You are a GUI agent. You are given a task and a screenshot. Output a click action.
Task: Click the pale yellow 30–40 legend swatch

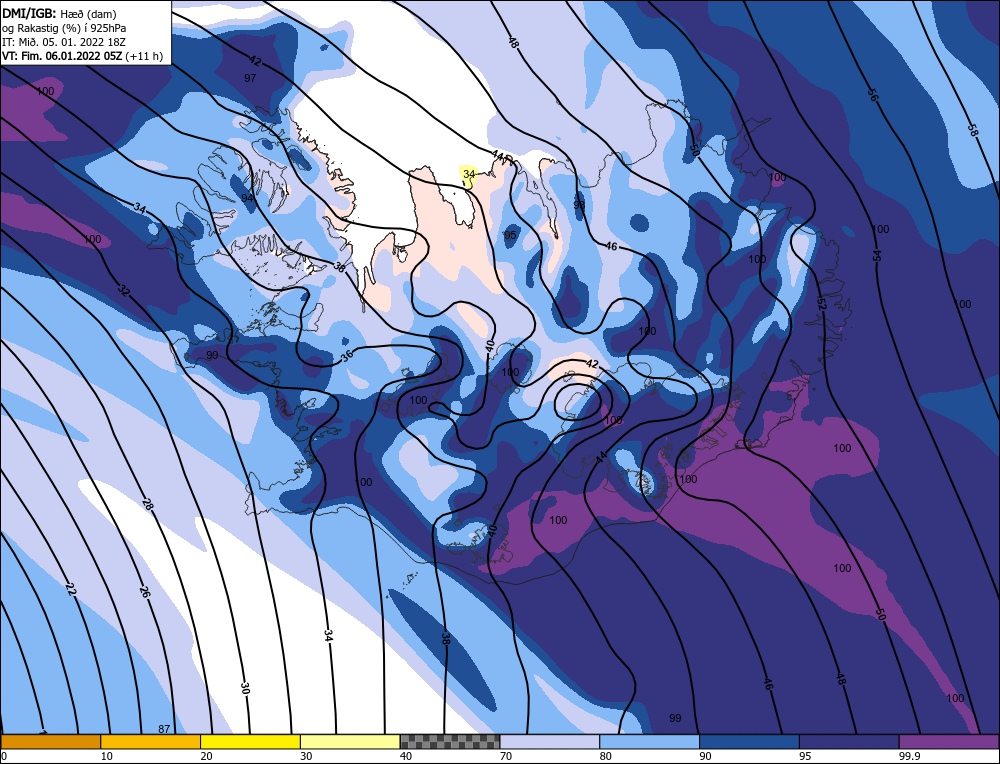[350, 741]
